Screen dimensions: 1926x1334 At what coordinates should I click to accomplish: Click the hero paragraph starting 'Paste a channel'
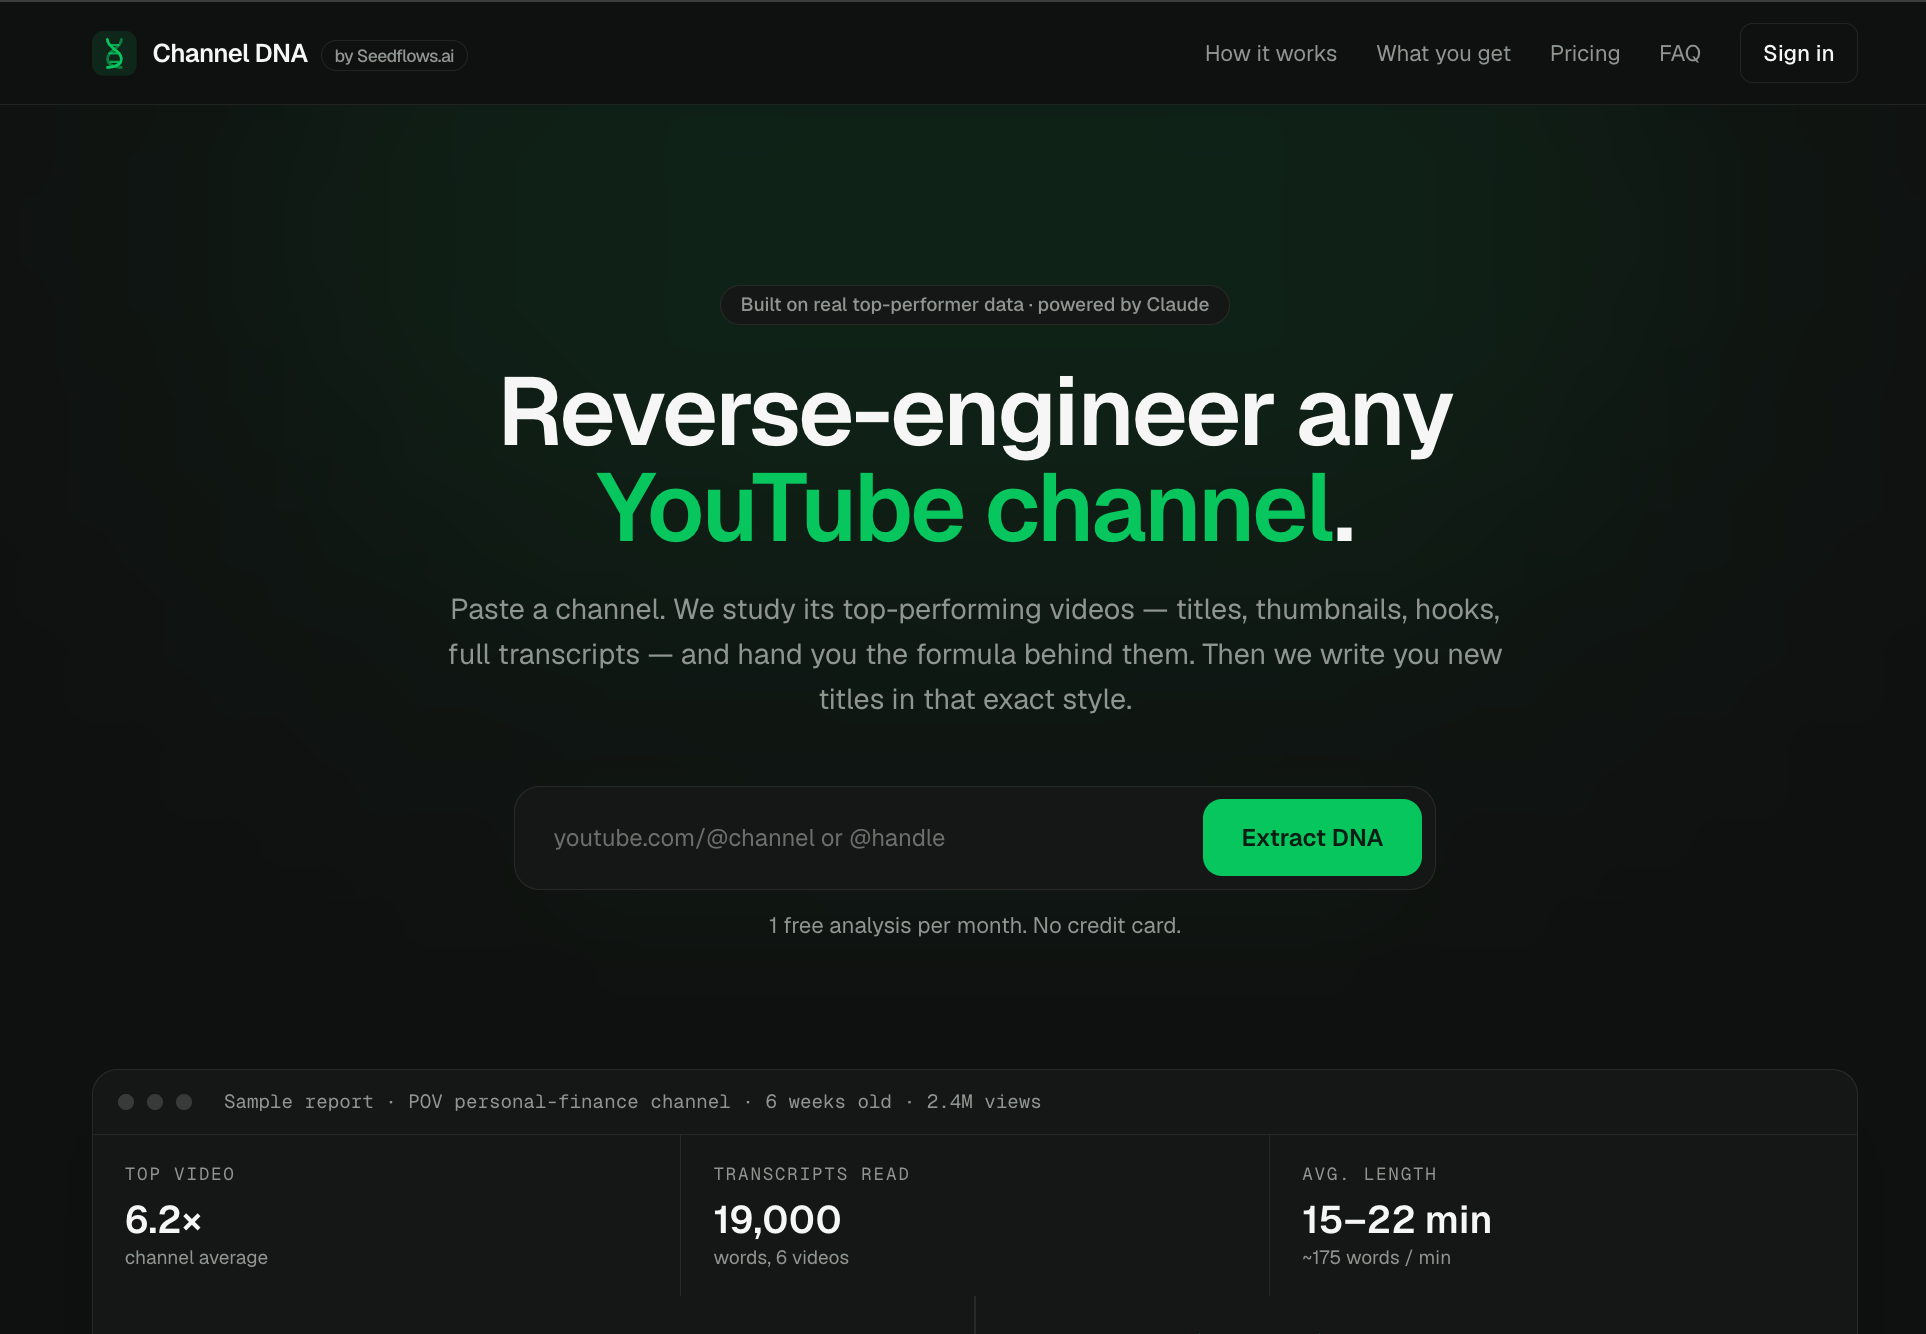pyautogui.click(x=975, y=654)
